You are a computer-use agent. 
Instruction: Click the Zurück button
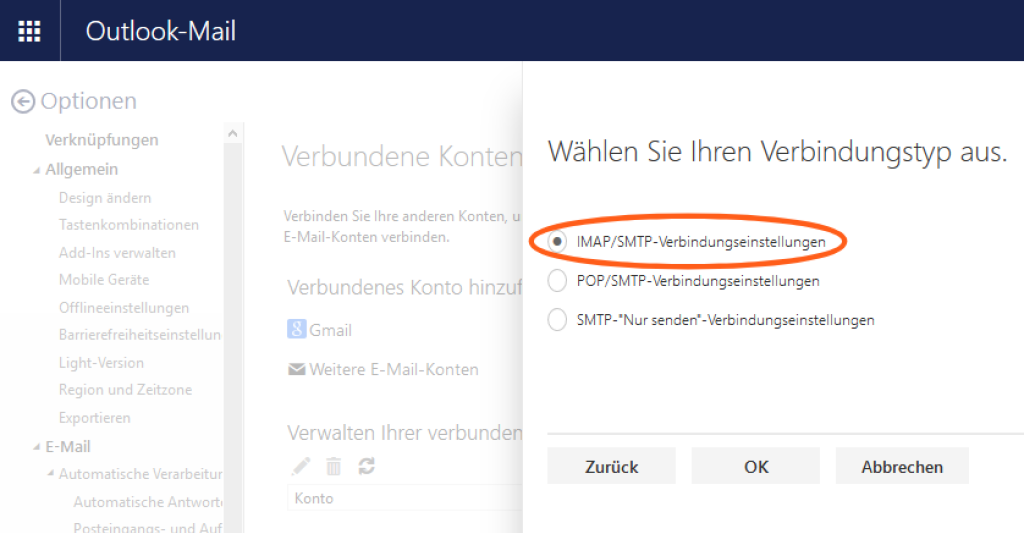click(x=611, y=466)
